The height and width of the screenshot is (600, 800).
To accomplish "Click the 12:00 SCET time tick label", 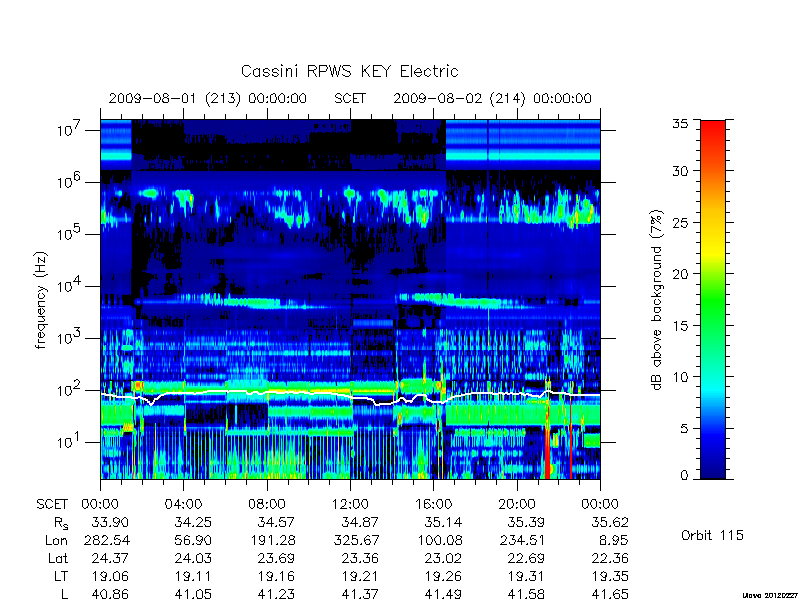I will pyautogui.click(x=350, y=504).
